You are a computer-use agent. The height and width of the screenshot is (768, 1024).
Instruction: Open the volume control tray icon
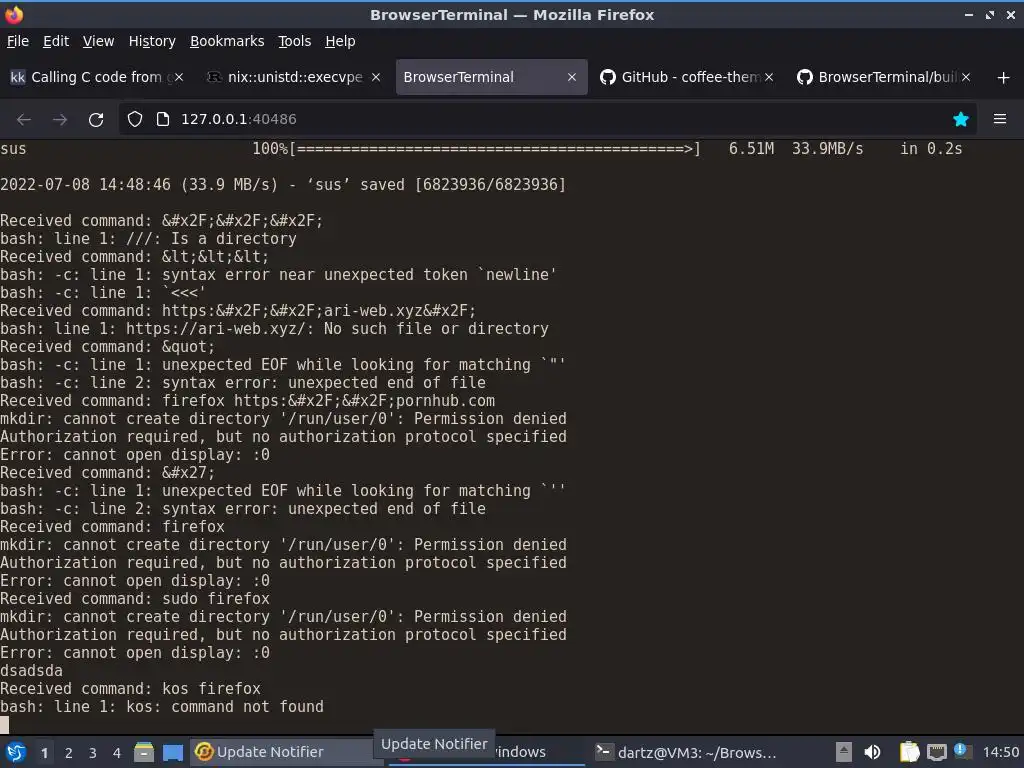[872, 752]
